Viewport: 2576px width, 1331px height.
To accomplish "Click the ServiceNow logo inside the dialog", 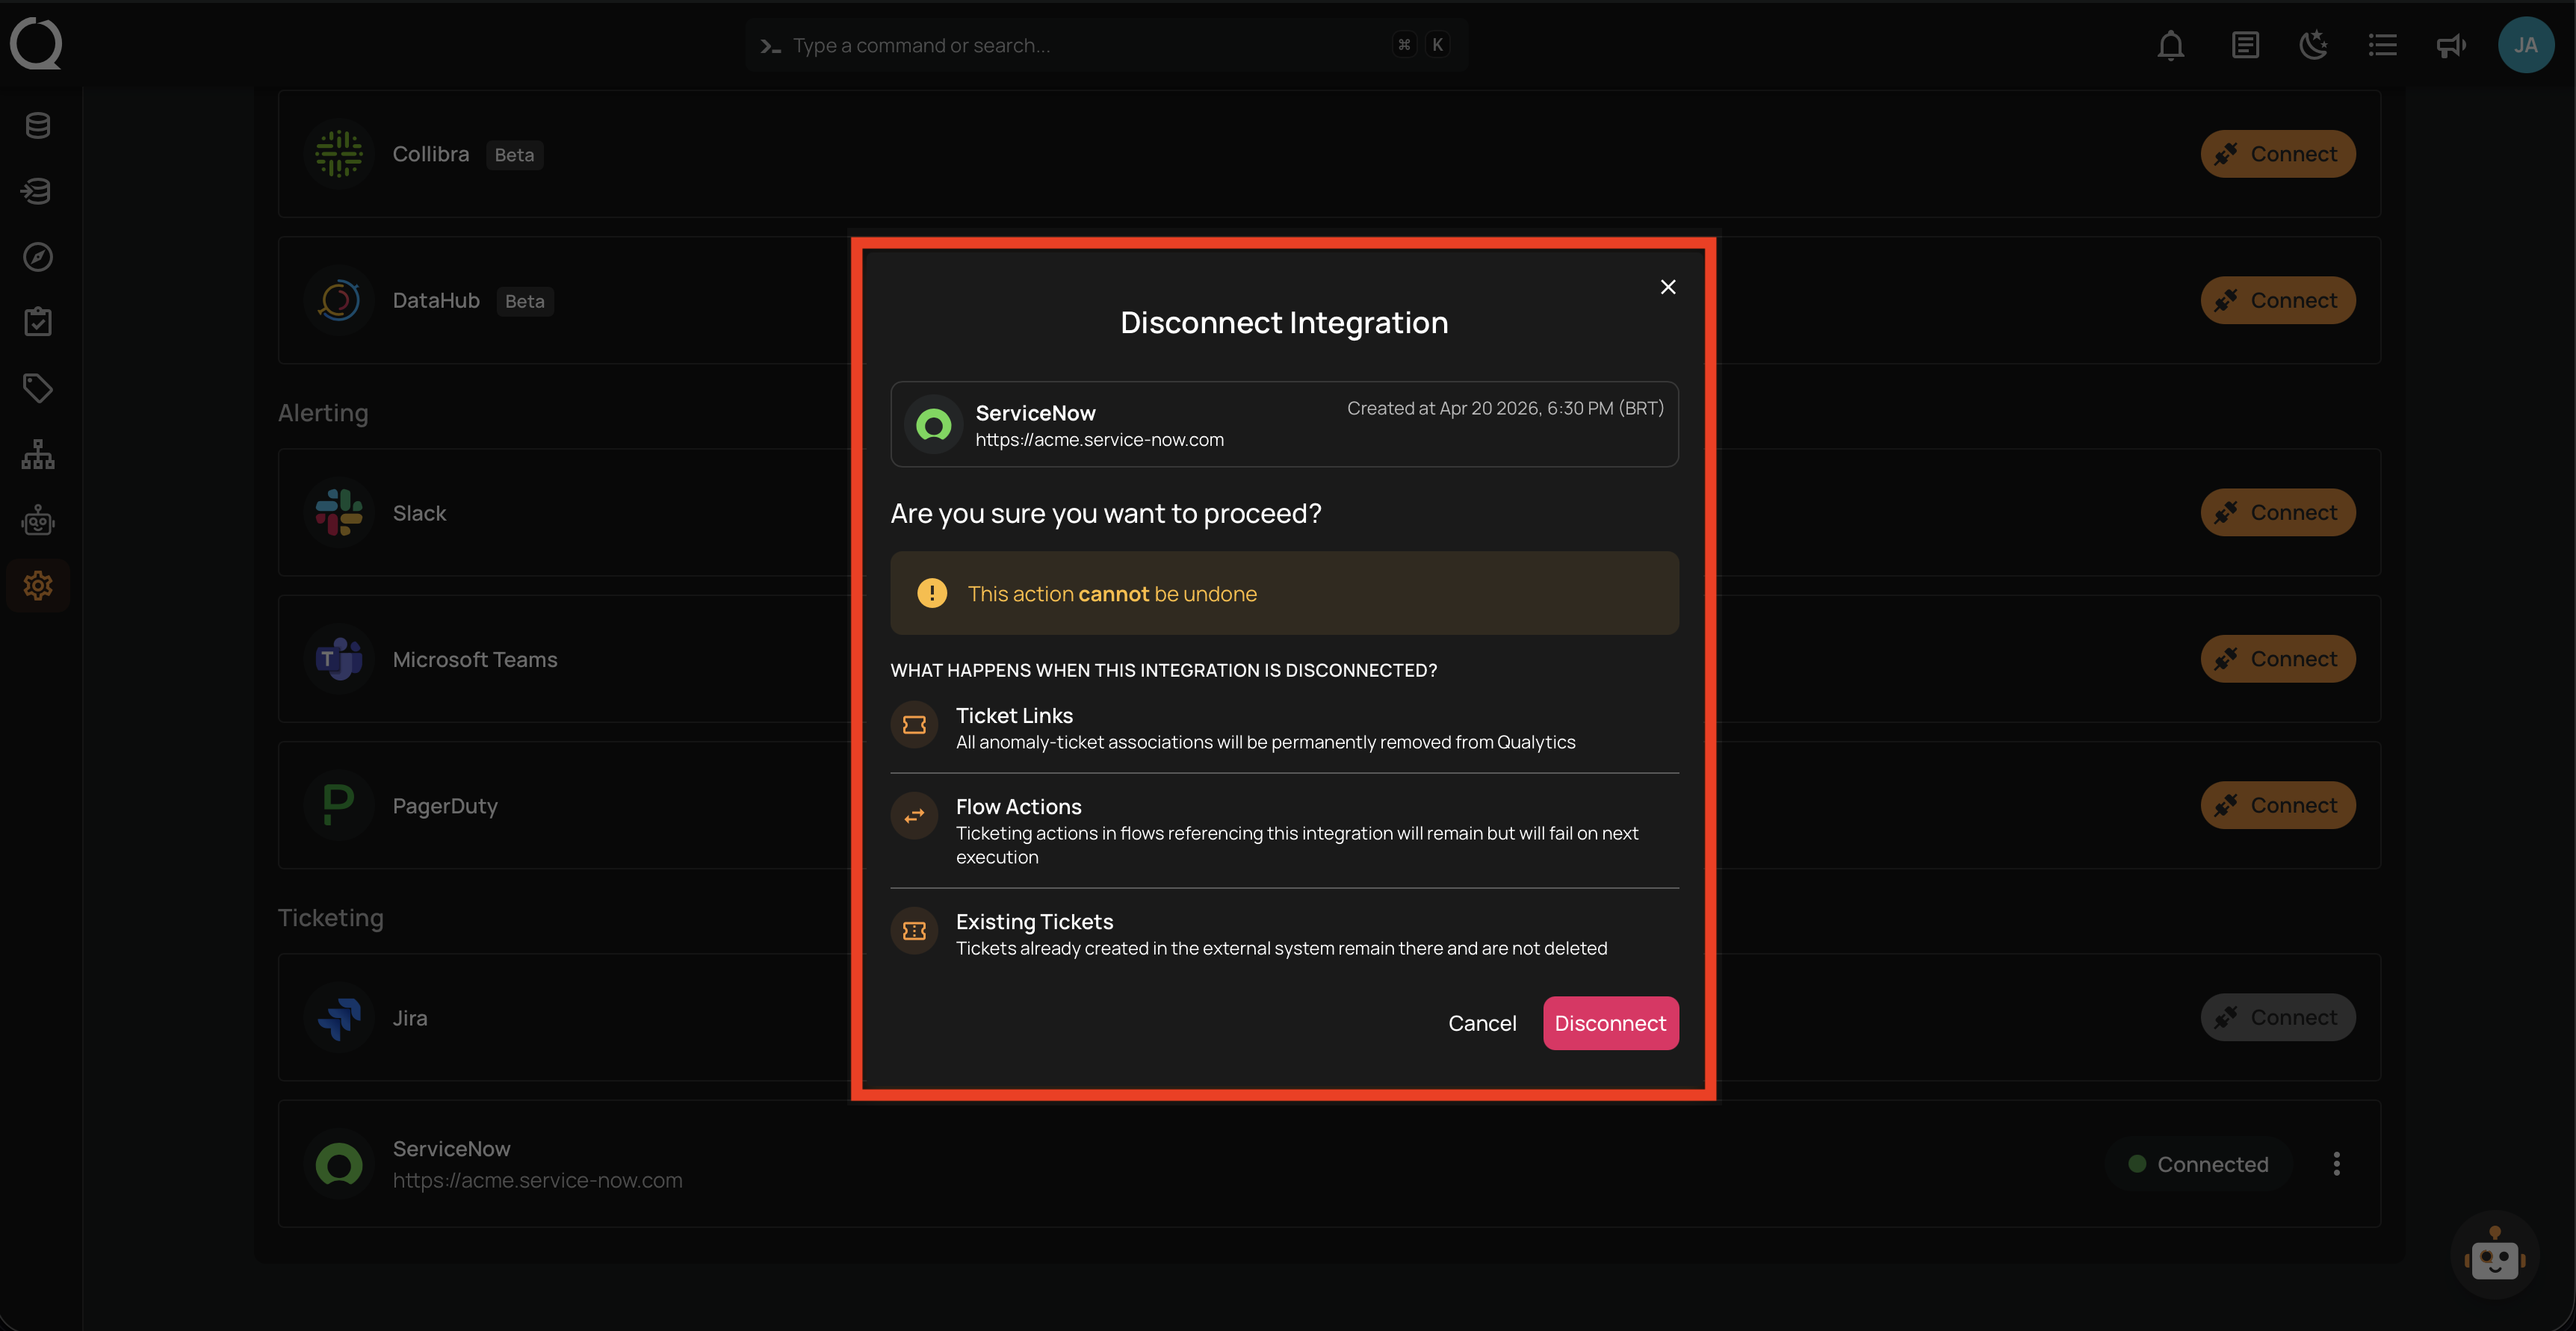I will tap(933, 425).
